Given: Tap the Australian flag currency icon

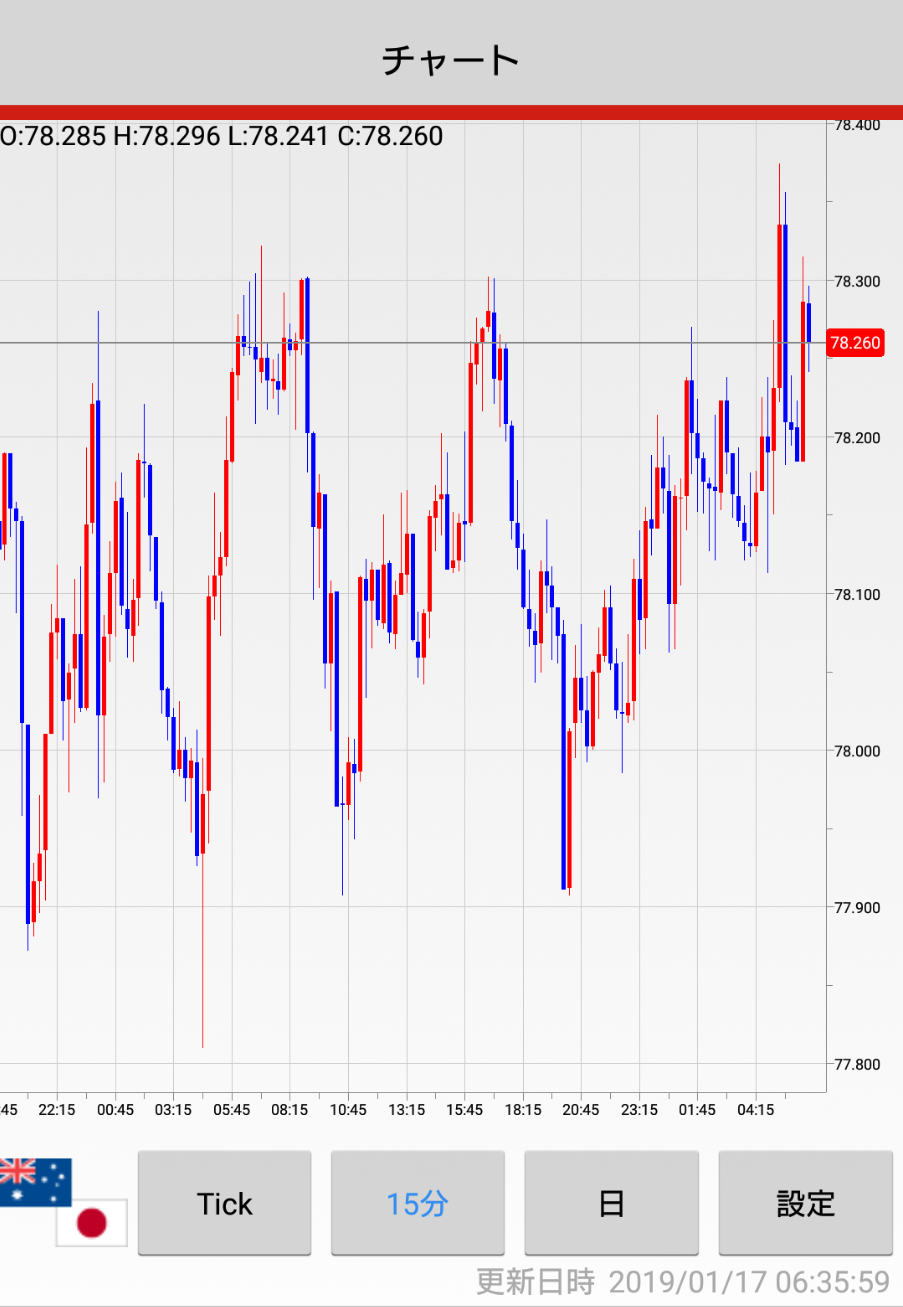Looking at the screenshot, I should pyautogui.click(x=35, y=1181).
